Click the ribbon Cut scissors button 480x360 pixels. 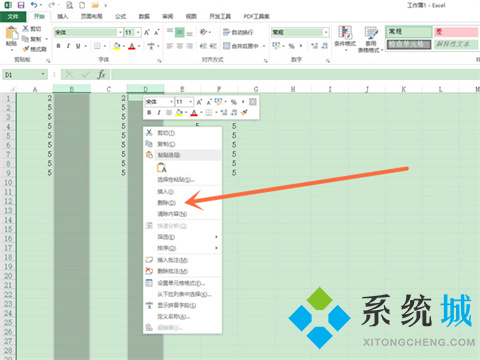click(31, 29)
